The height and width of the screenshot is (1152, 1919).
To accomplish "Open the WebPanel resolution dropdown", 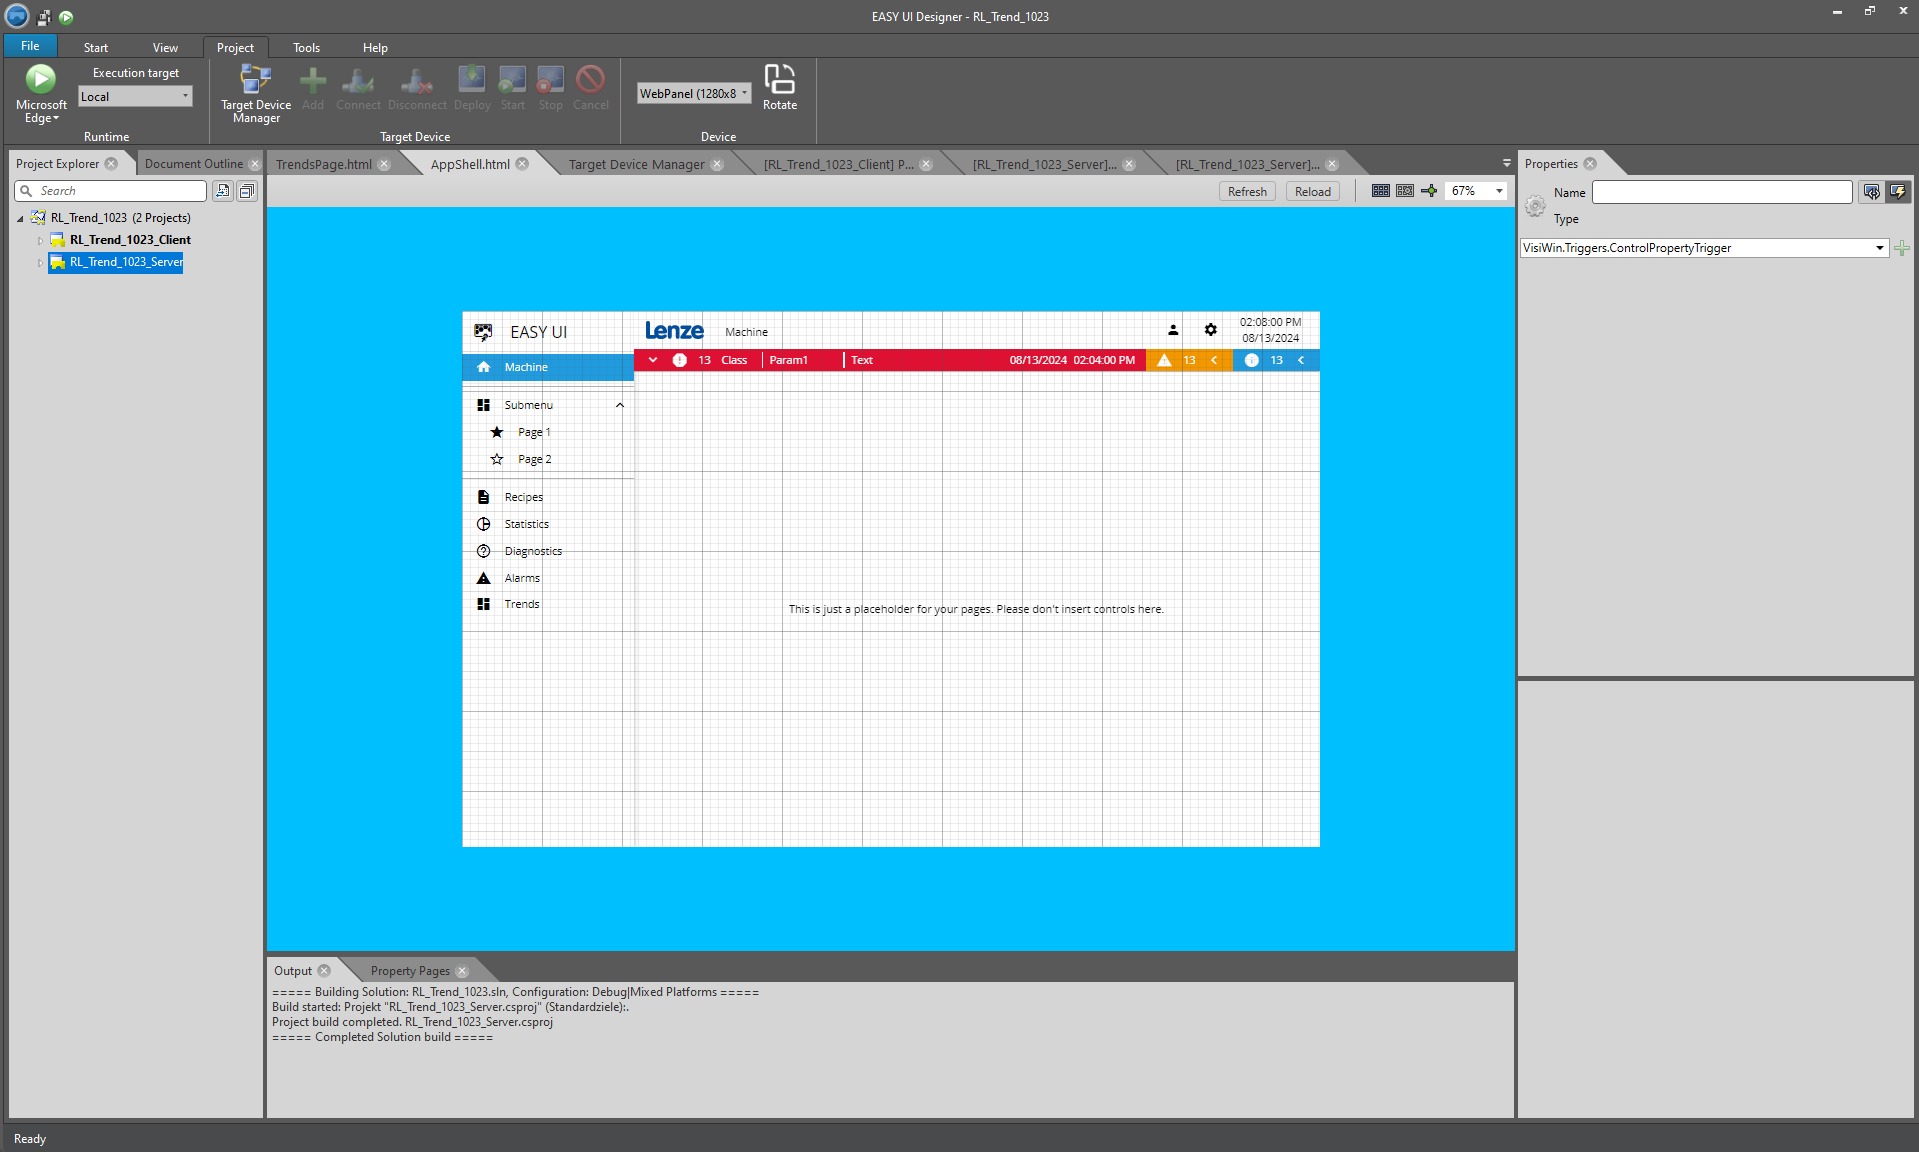I will pos(746,93).
